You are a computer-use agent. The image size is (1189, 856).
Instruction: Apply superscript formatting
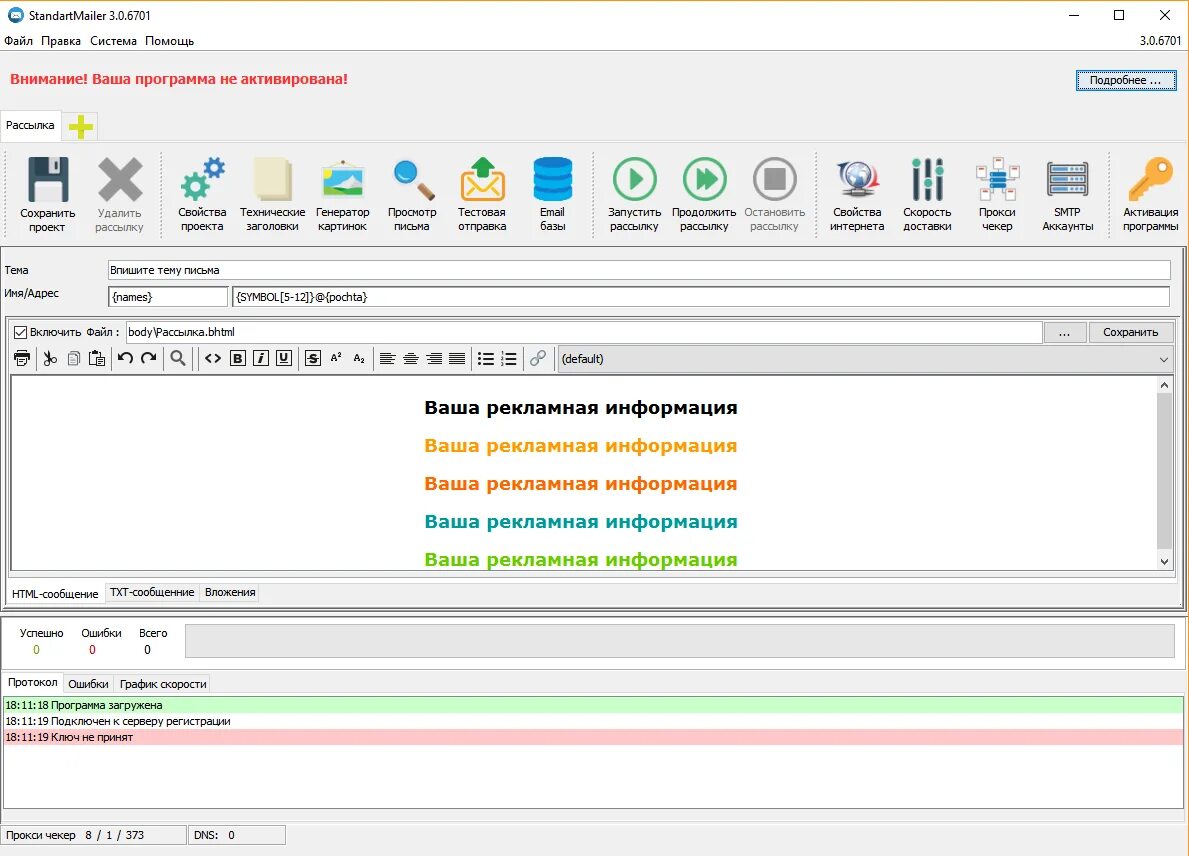pyautogui.click(x=336, y=358)
